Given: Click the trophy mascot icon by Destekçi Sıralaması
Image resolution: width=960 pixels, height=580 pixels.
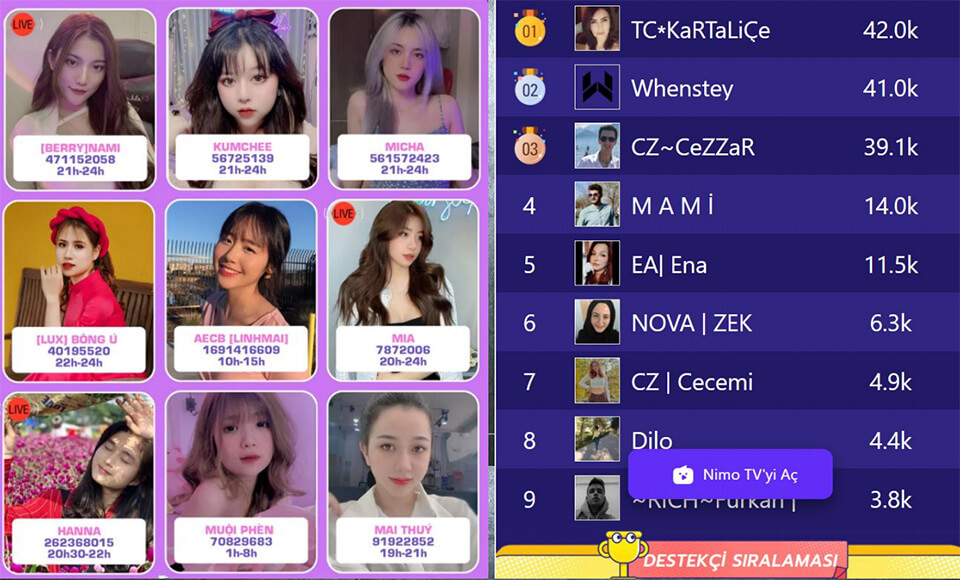Looking at the screenshot, I should tap(623, 552).
